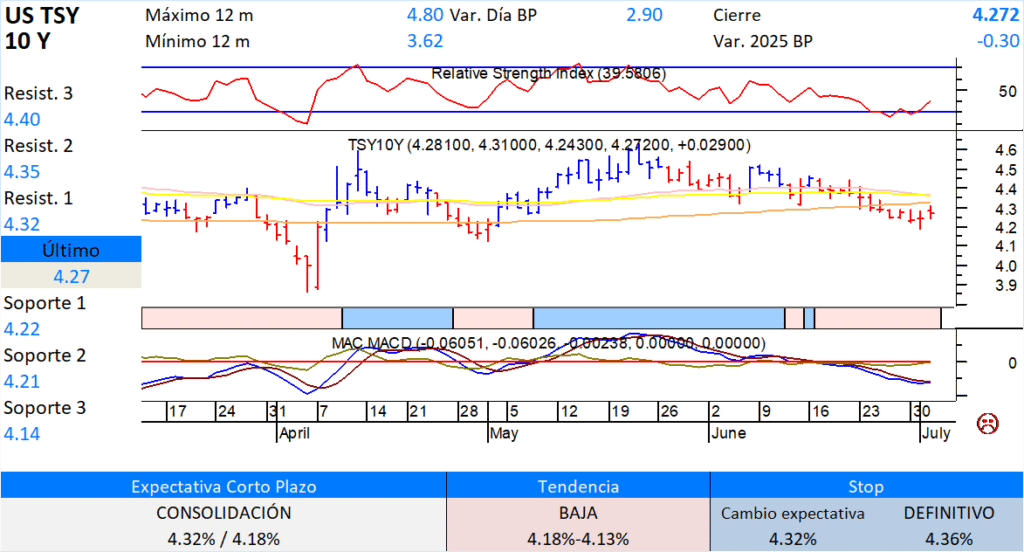1024x552 pixels.
Task: Click the 12-month maximum value 4.80
Action: coord(424,15)
